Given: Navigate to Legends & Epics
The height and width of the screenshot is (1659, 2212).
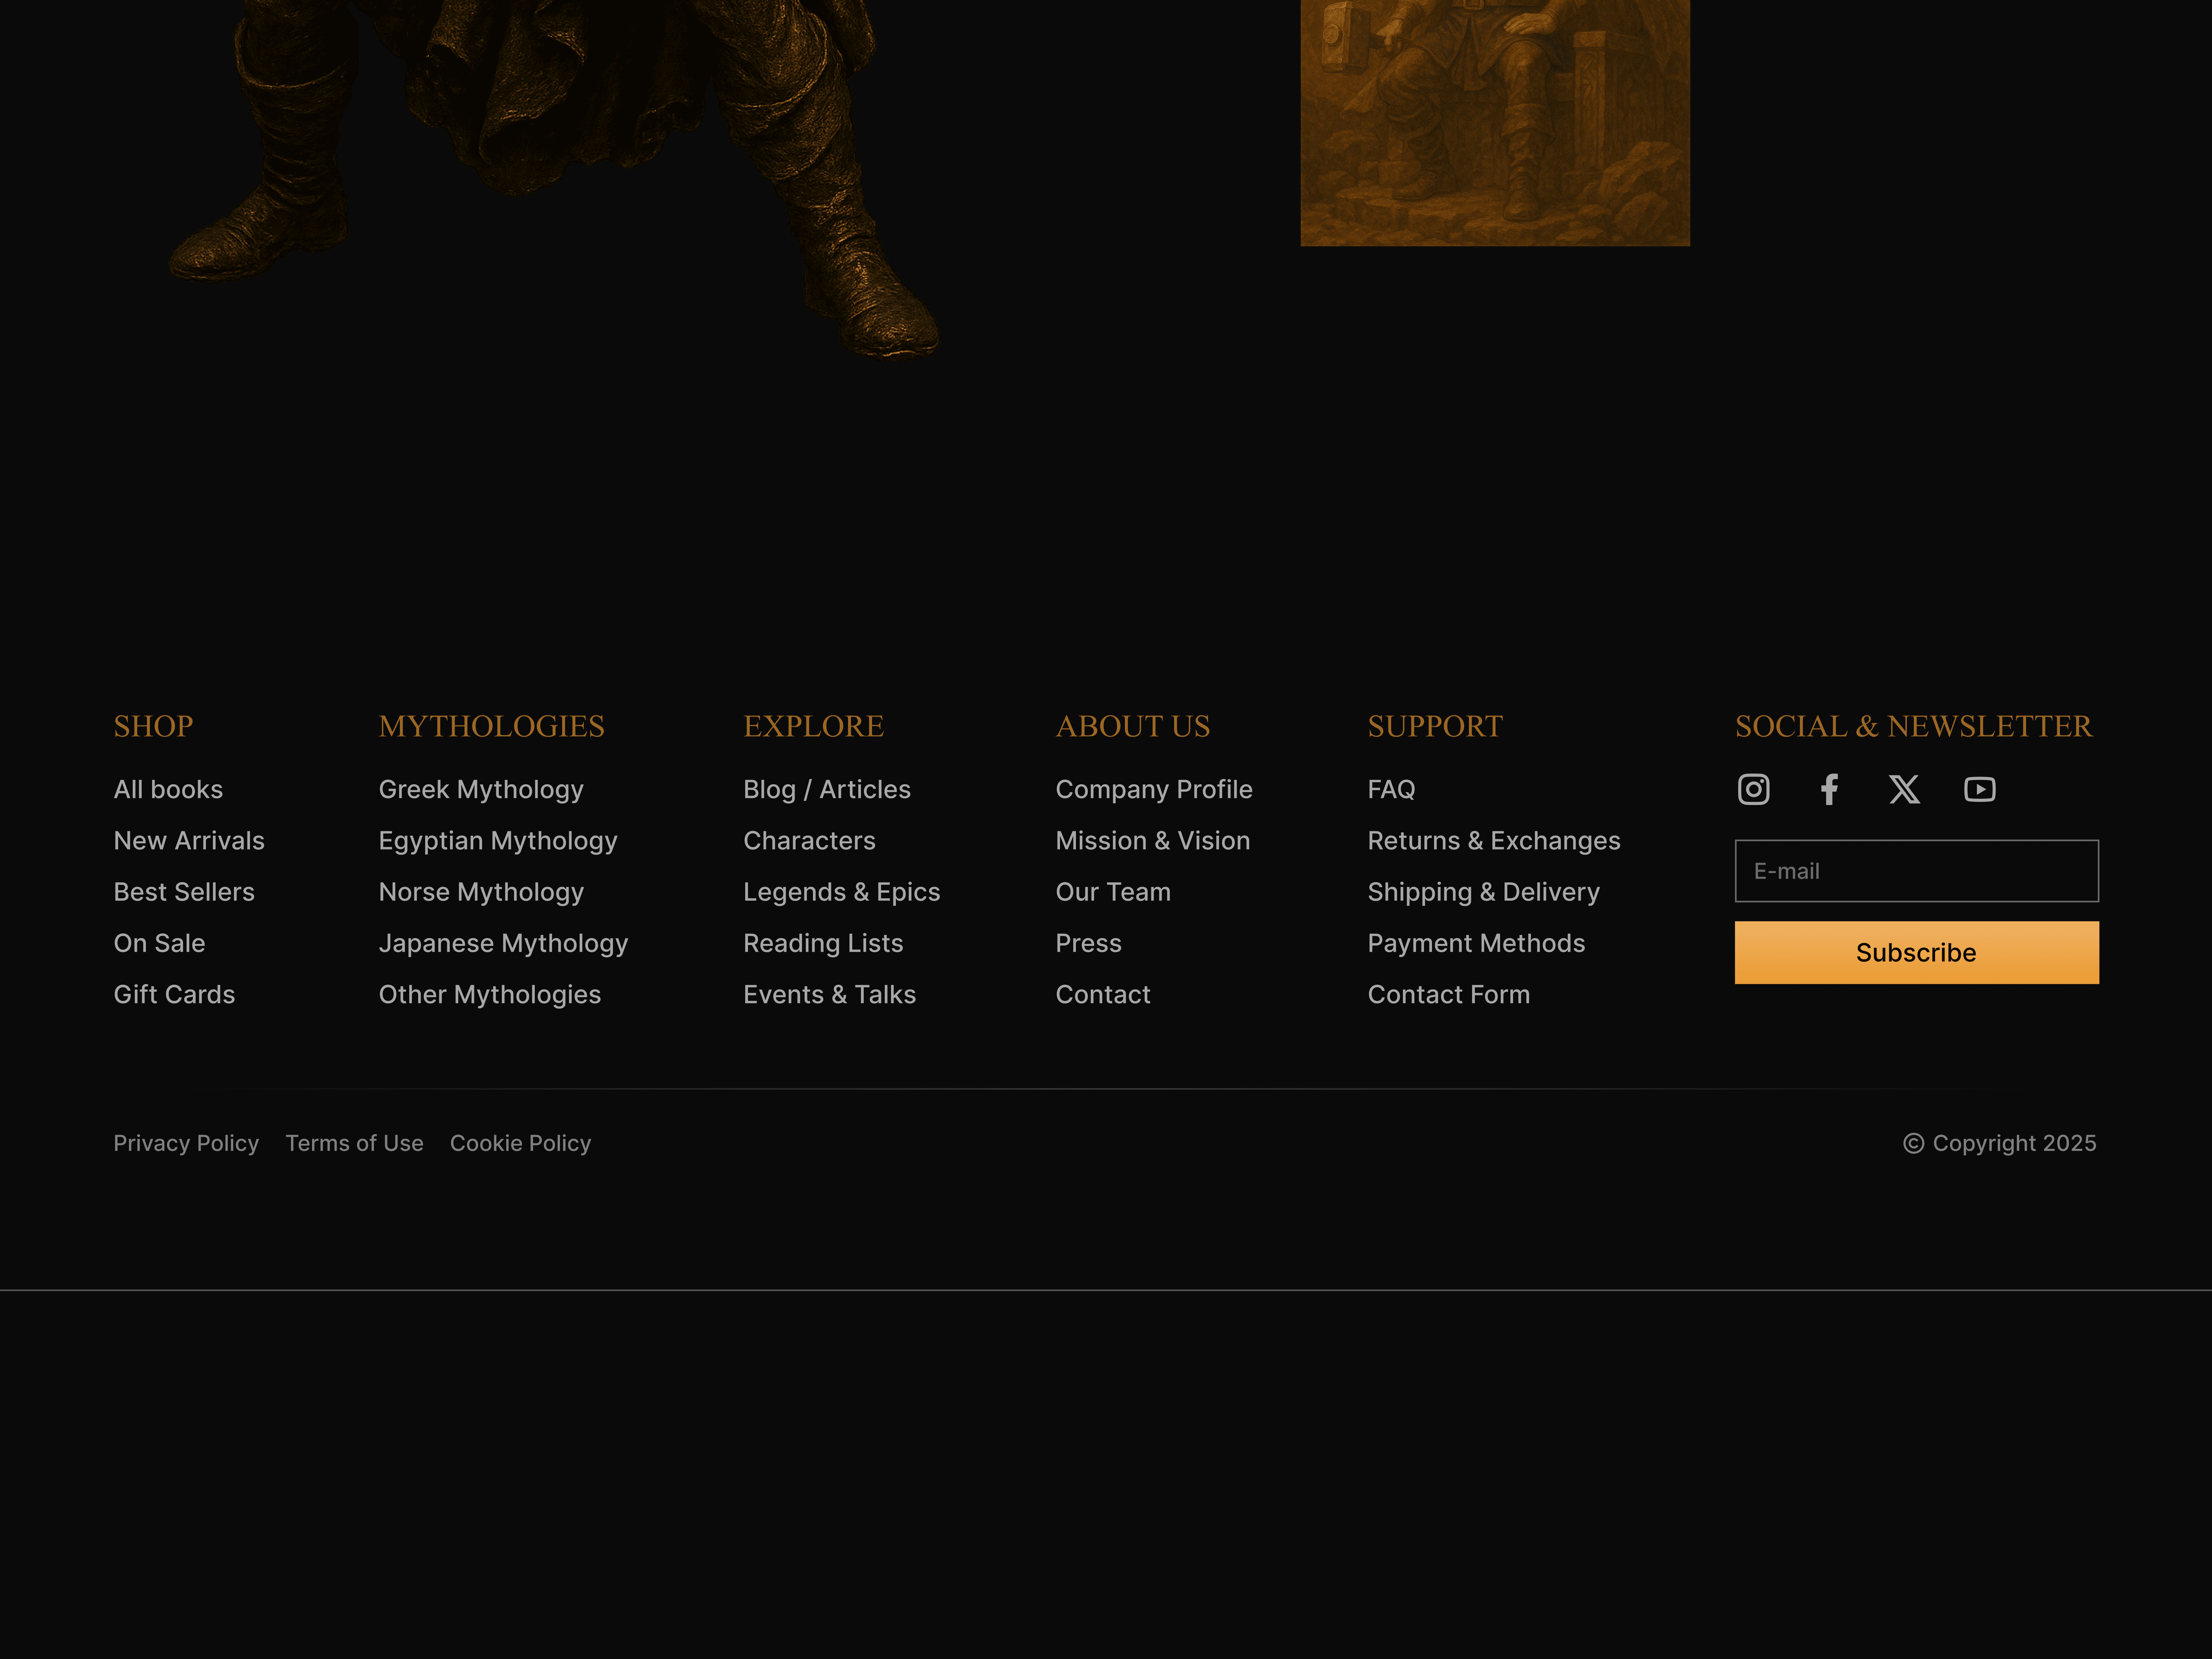Looking at the screenshot, I should tap(841, 892).
